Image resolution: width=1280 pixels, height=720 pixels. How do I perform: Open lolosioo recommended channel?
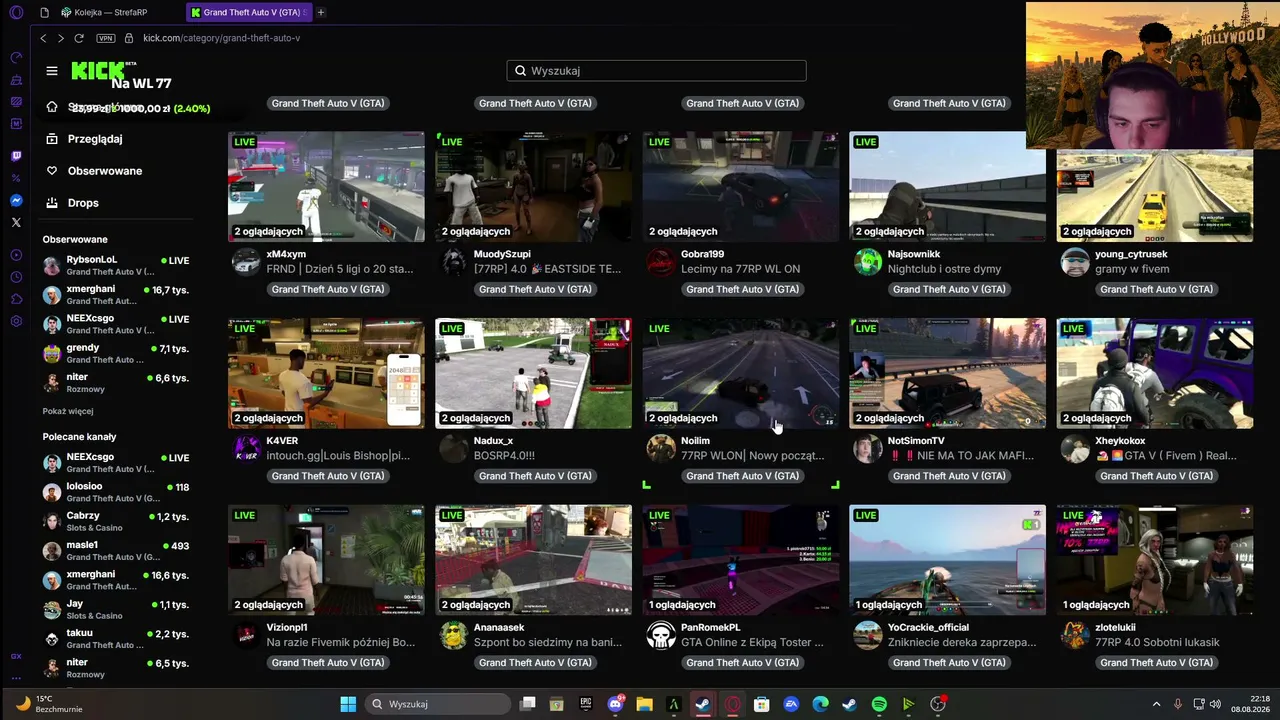click(116, 492)
